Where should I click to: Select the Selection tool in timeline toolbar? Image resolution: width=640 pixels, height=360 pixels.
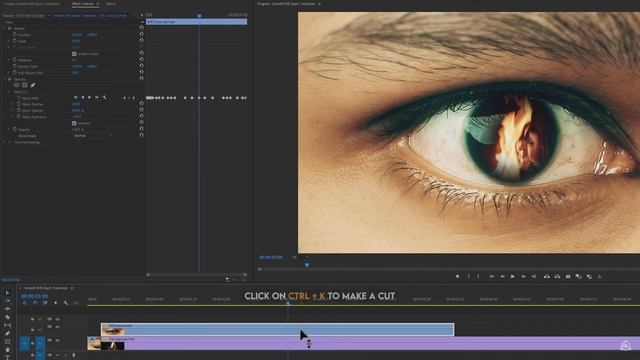click(7, 292)
